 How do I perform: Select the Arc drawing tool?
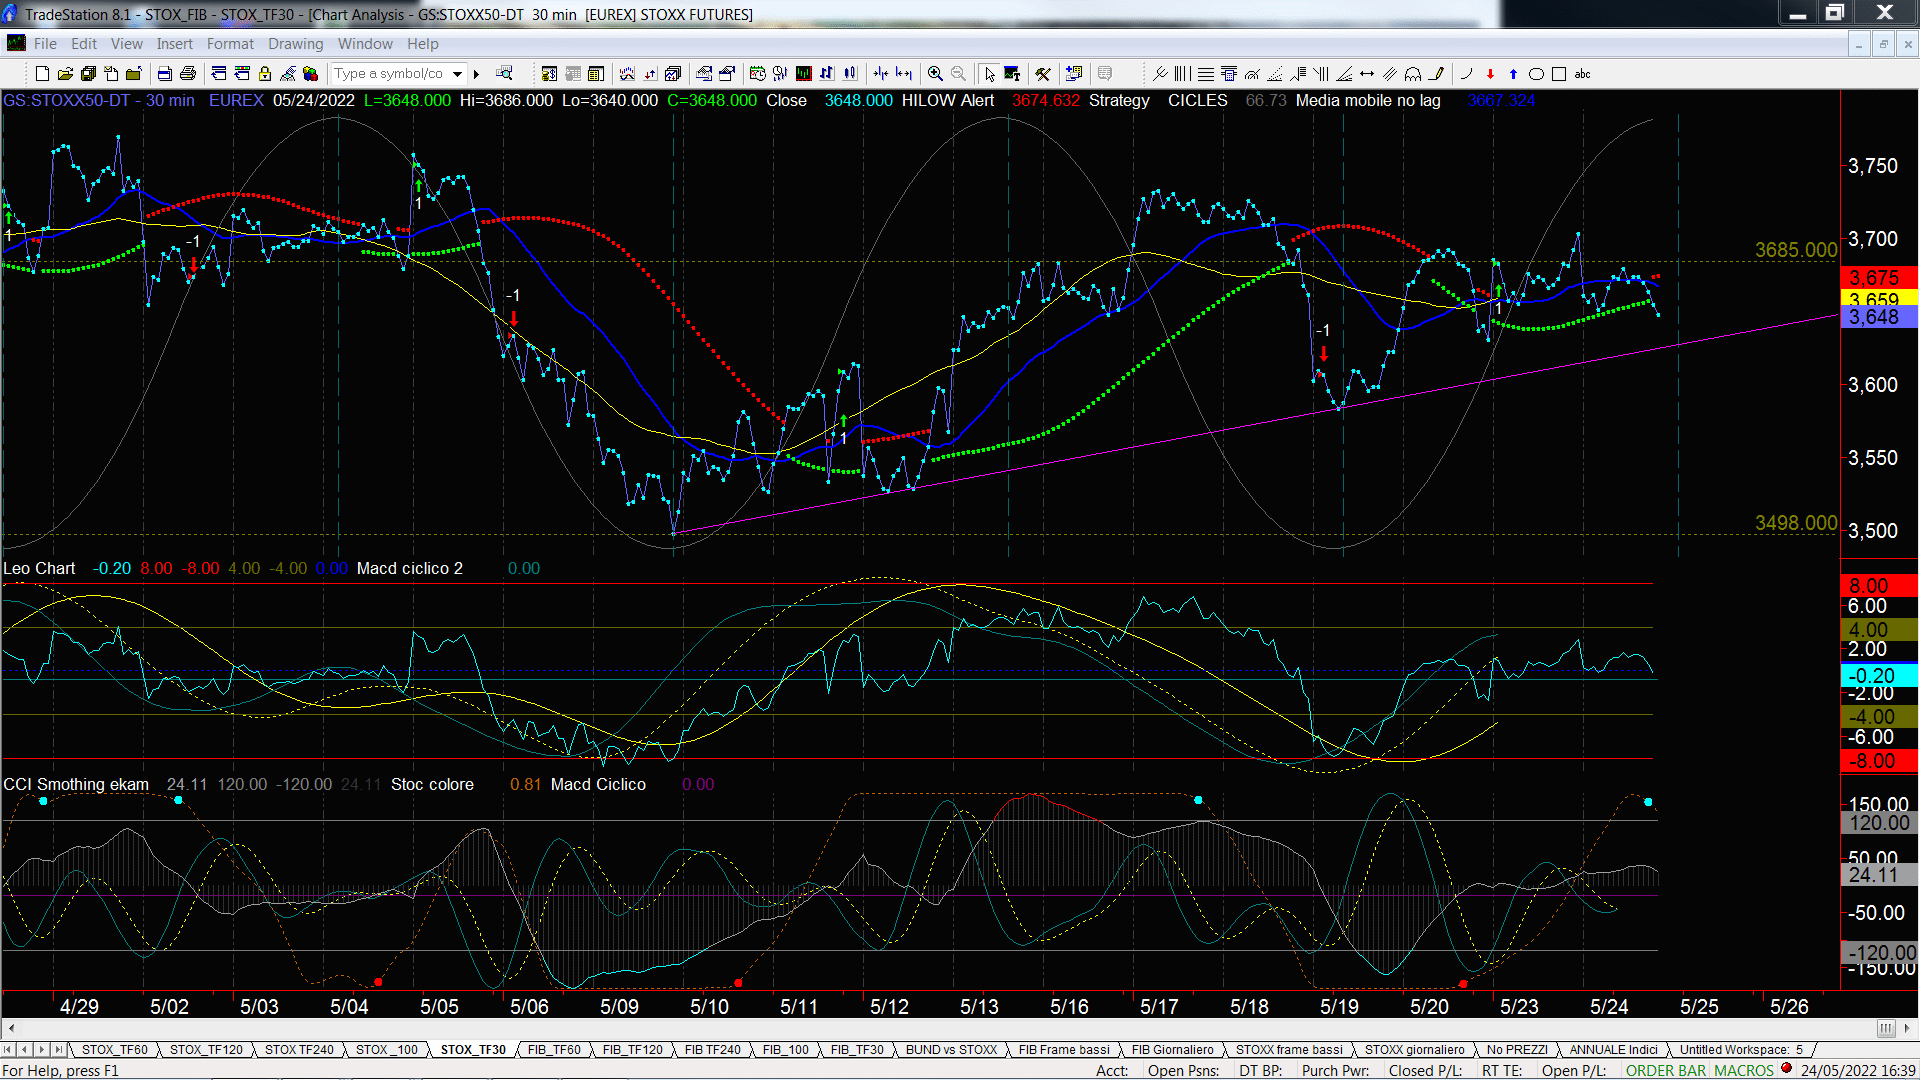click(1467, 74)
